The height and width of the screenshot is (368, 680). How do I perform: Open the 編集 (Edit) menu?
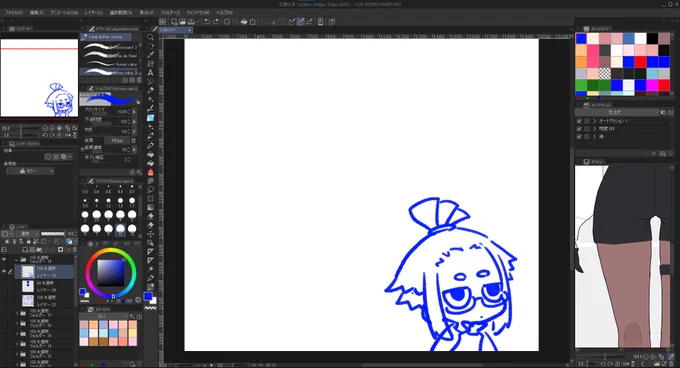[x=36, y=13]
